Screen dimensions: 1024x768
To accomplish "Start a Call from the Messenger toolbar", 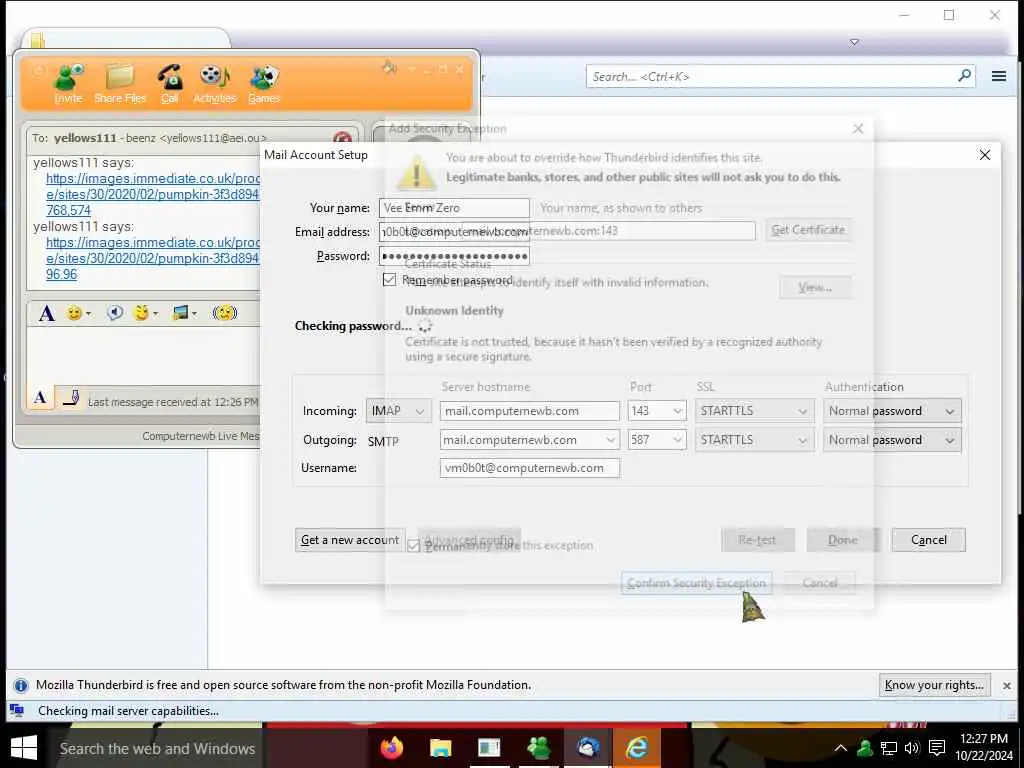I will click(170, 84).
